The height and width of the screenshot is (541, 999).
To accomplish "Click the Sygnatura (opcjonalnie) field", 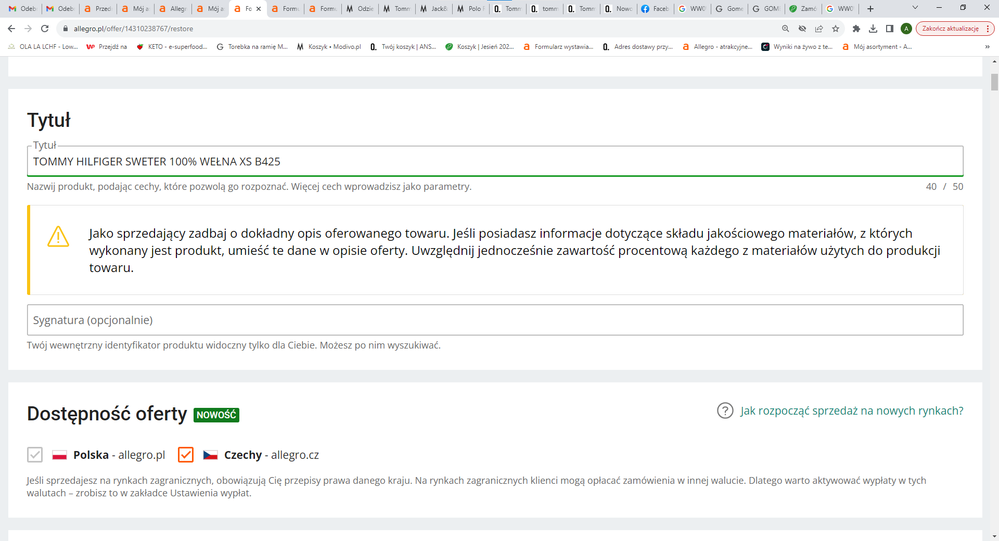I will coord(495,320).
